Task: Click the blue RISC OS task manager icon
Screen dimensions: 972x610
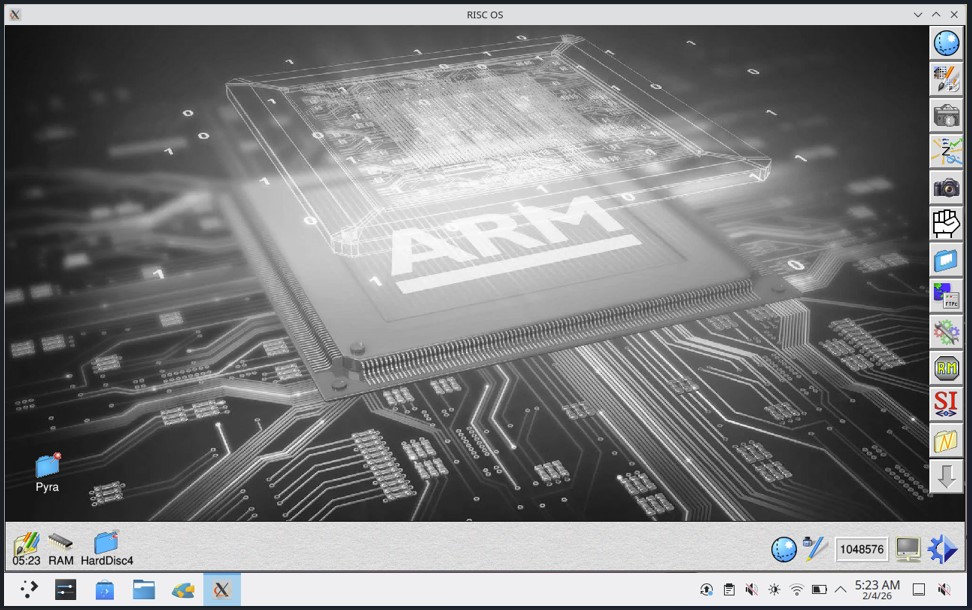Action: (942, 548)
